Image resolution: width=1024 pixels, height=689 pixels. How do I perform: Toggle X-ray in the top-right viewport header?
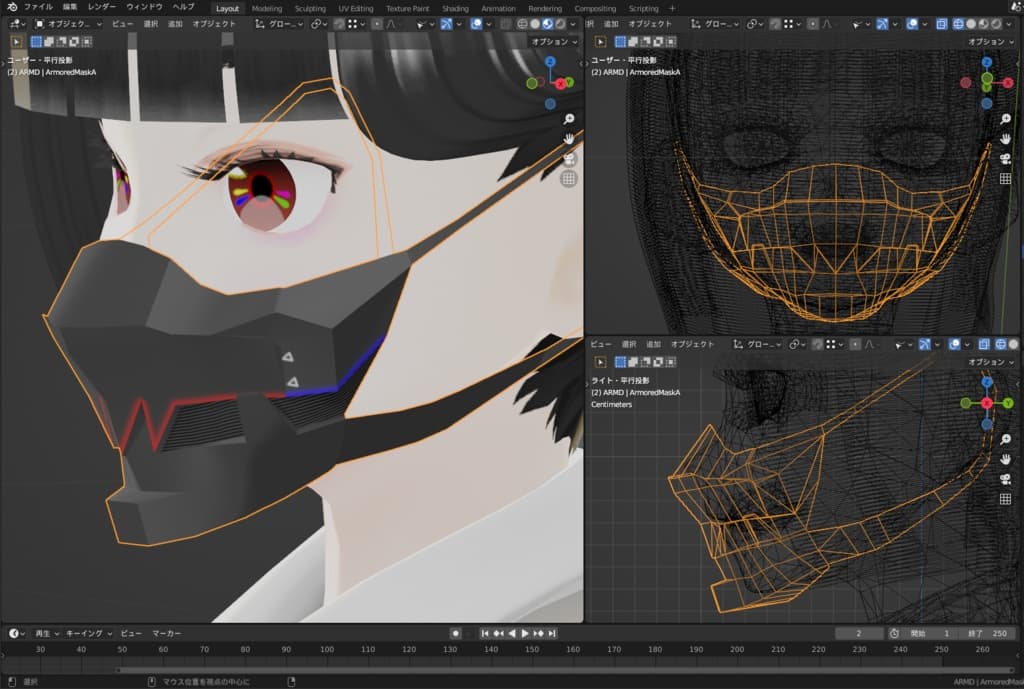(941, 23)
